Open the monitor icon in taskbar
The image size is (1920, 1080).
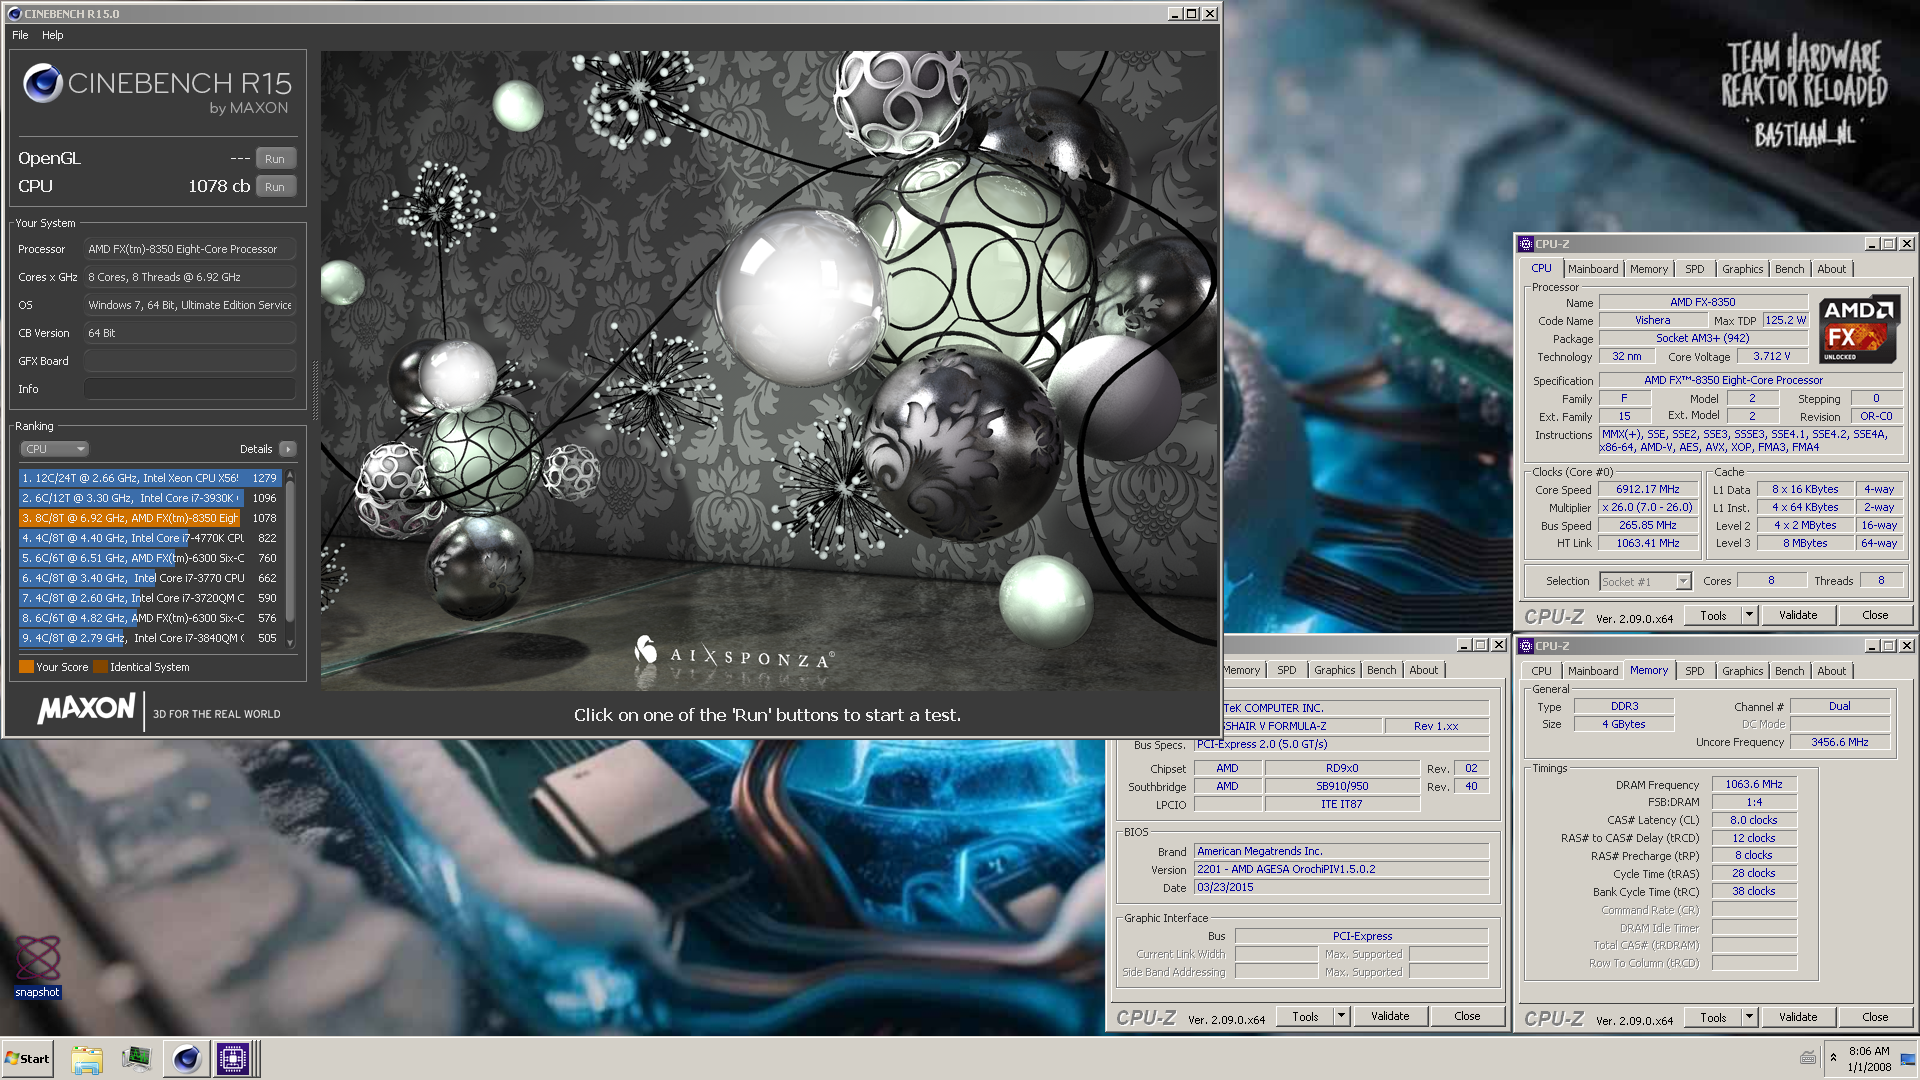(x=136, y=1059)
